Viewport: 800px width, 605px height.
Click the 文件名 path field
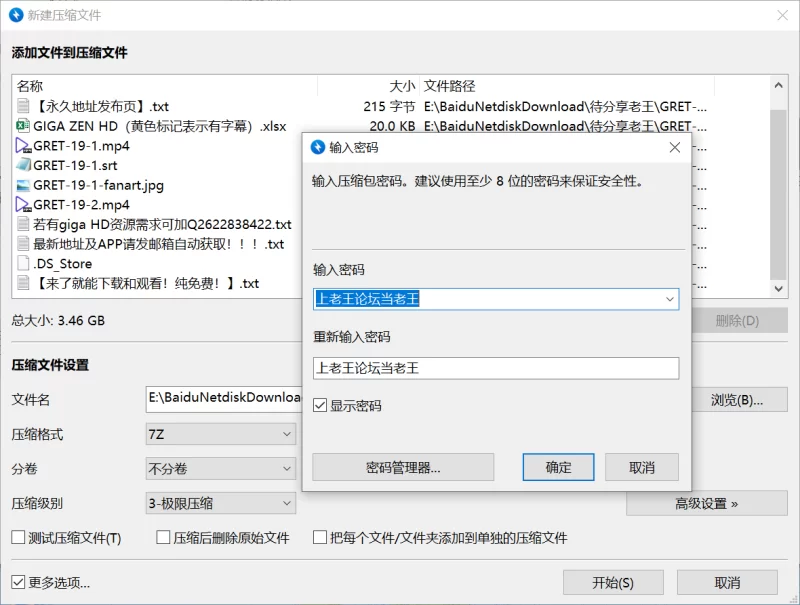pos(224,400)
